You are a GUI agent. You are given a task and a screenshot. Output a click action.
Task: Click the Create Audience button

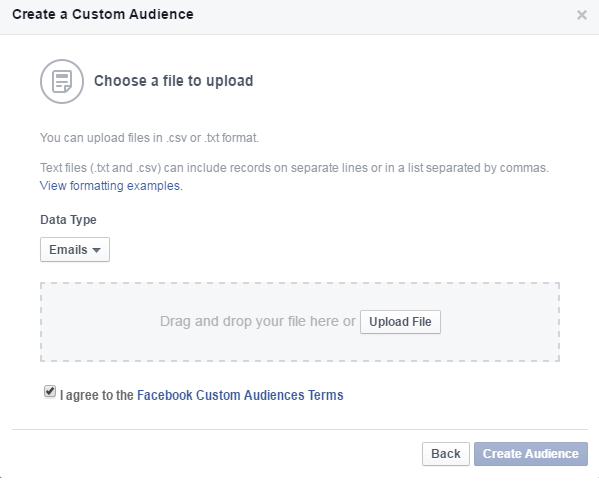coord(531,454)
